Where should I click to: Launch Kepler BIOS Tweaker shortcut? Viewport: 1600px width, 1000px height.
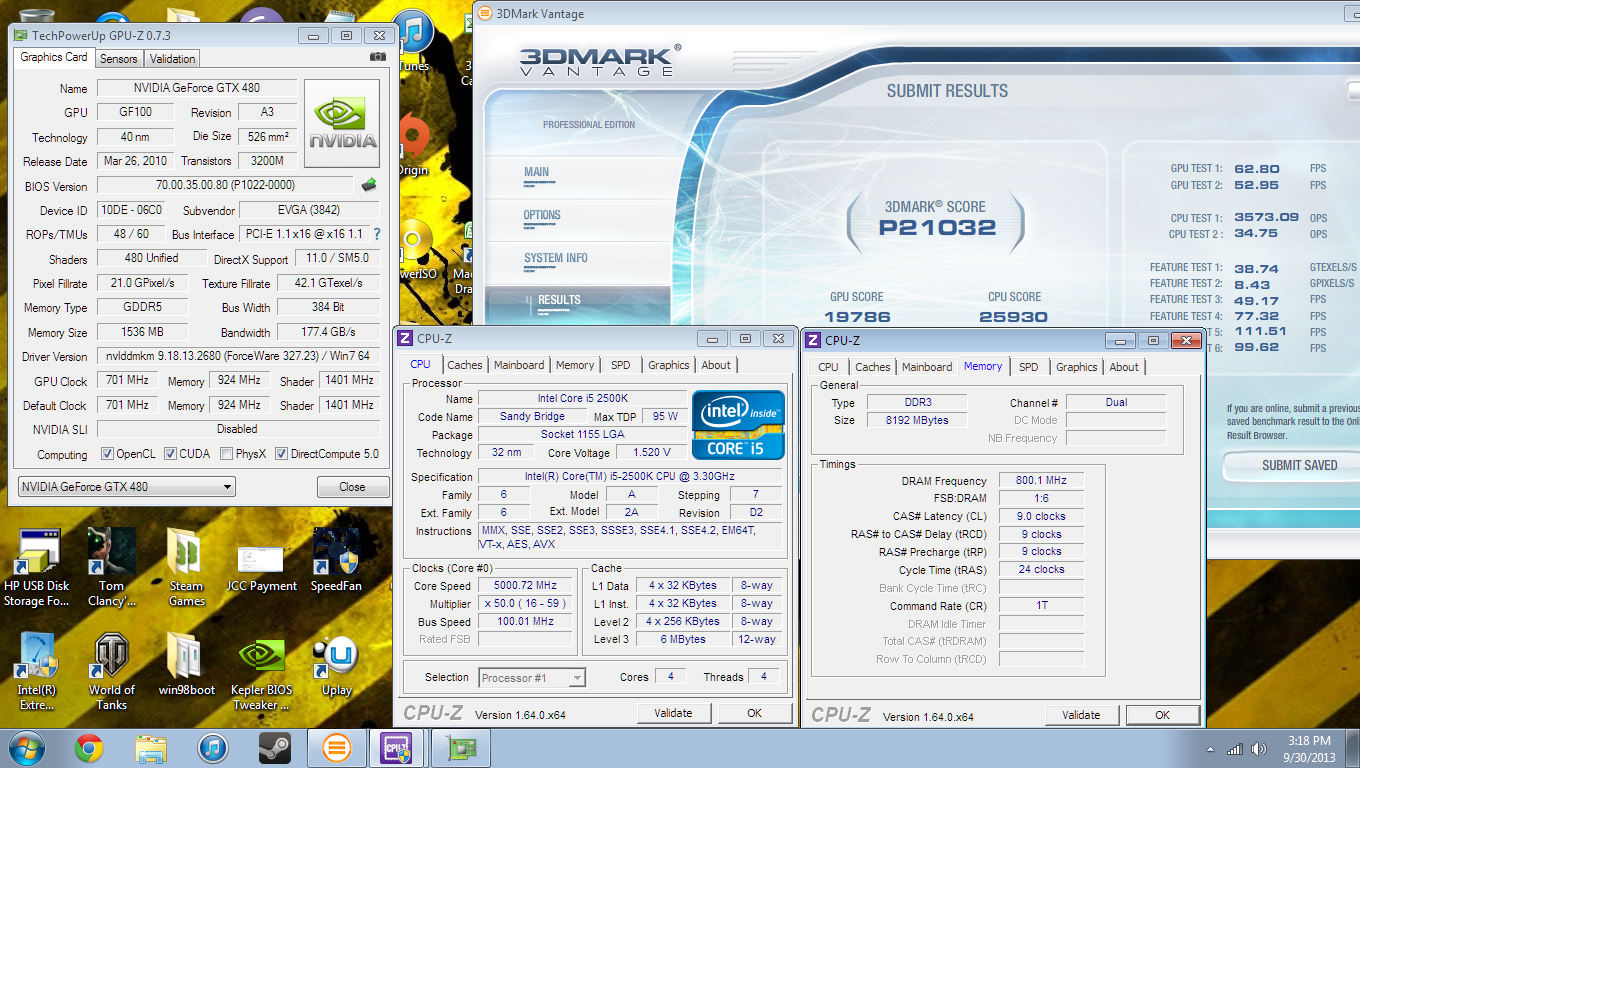click(261, 672)
